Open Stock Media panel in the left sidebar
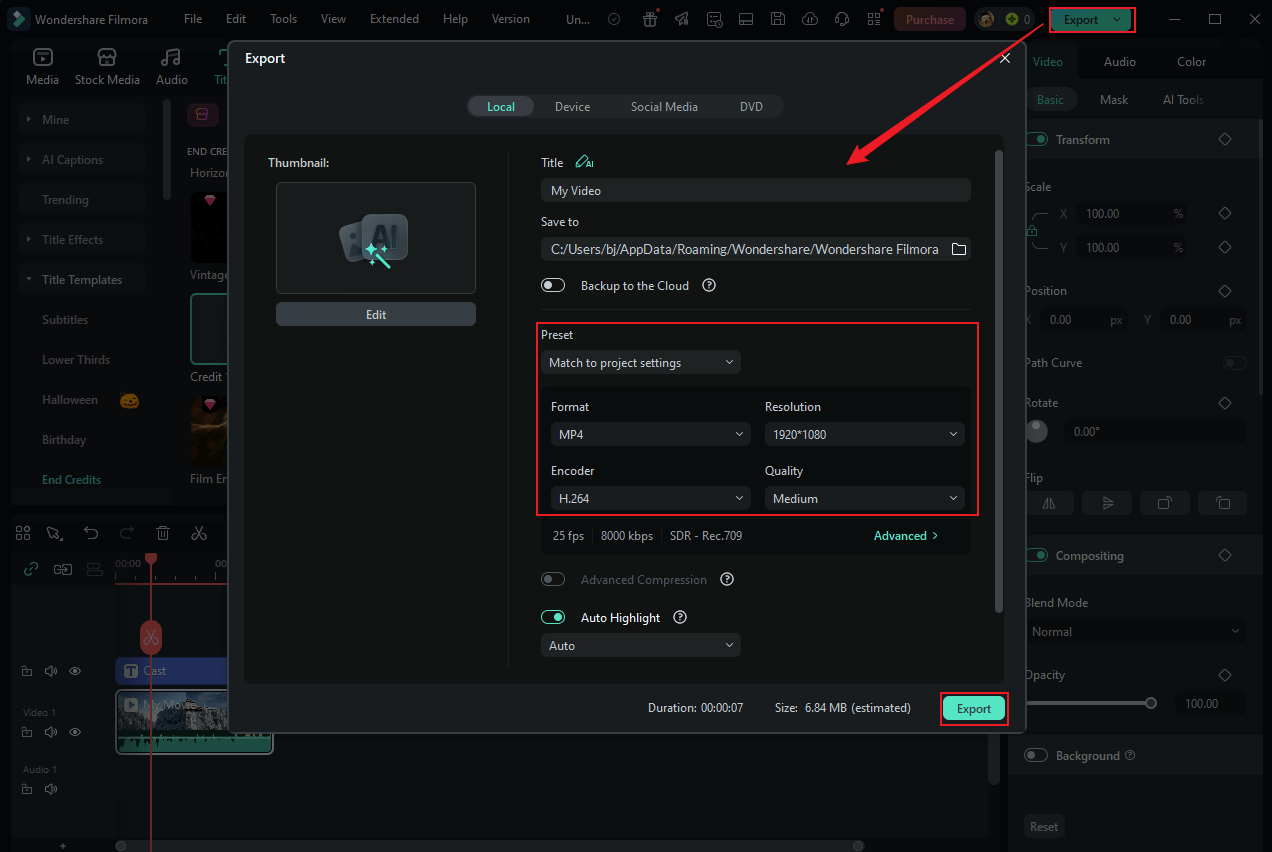 click(107, 66)
